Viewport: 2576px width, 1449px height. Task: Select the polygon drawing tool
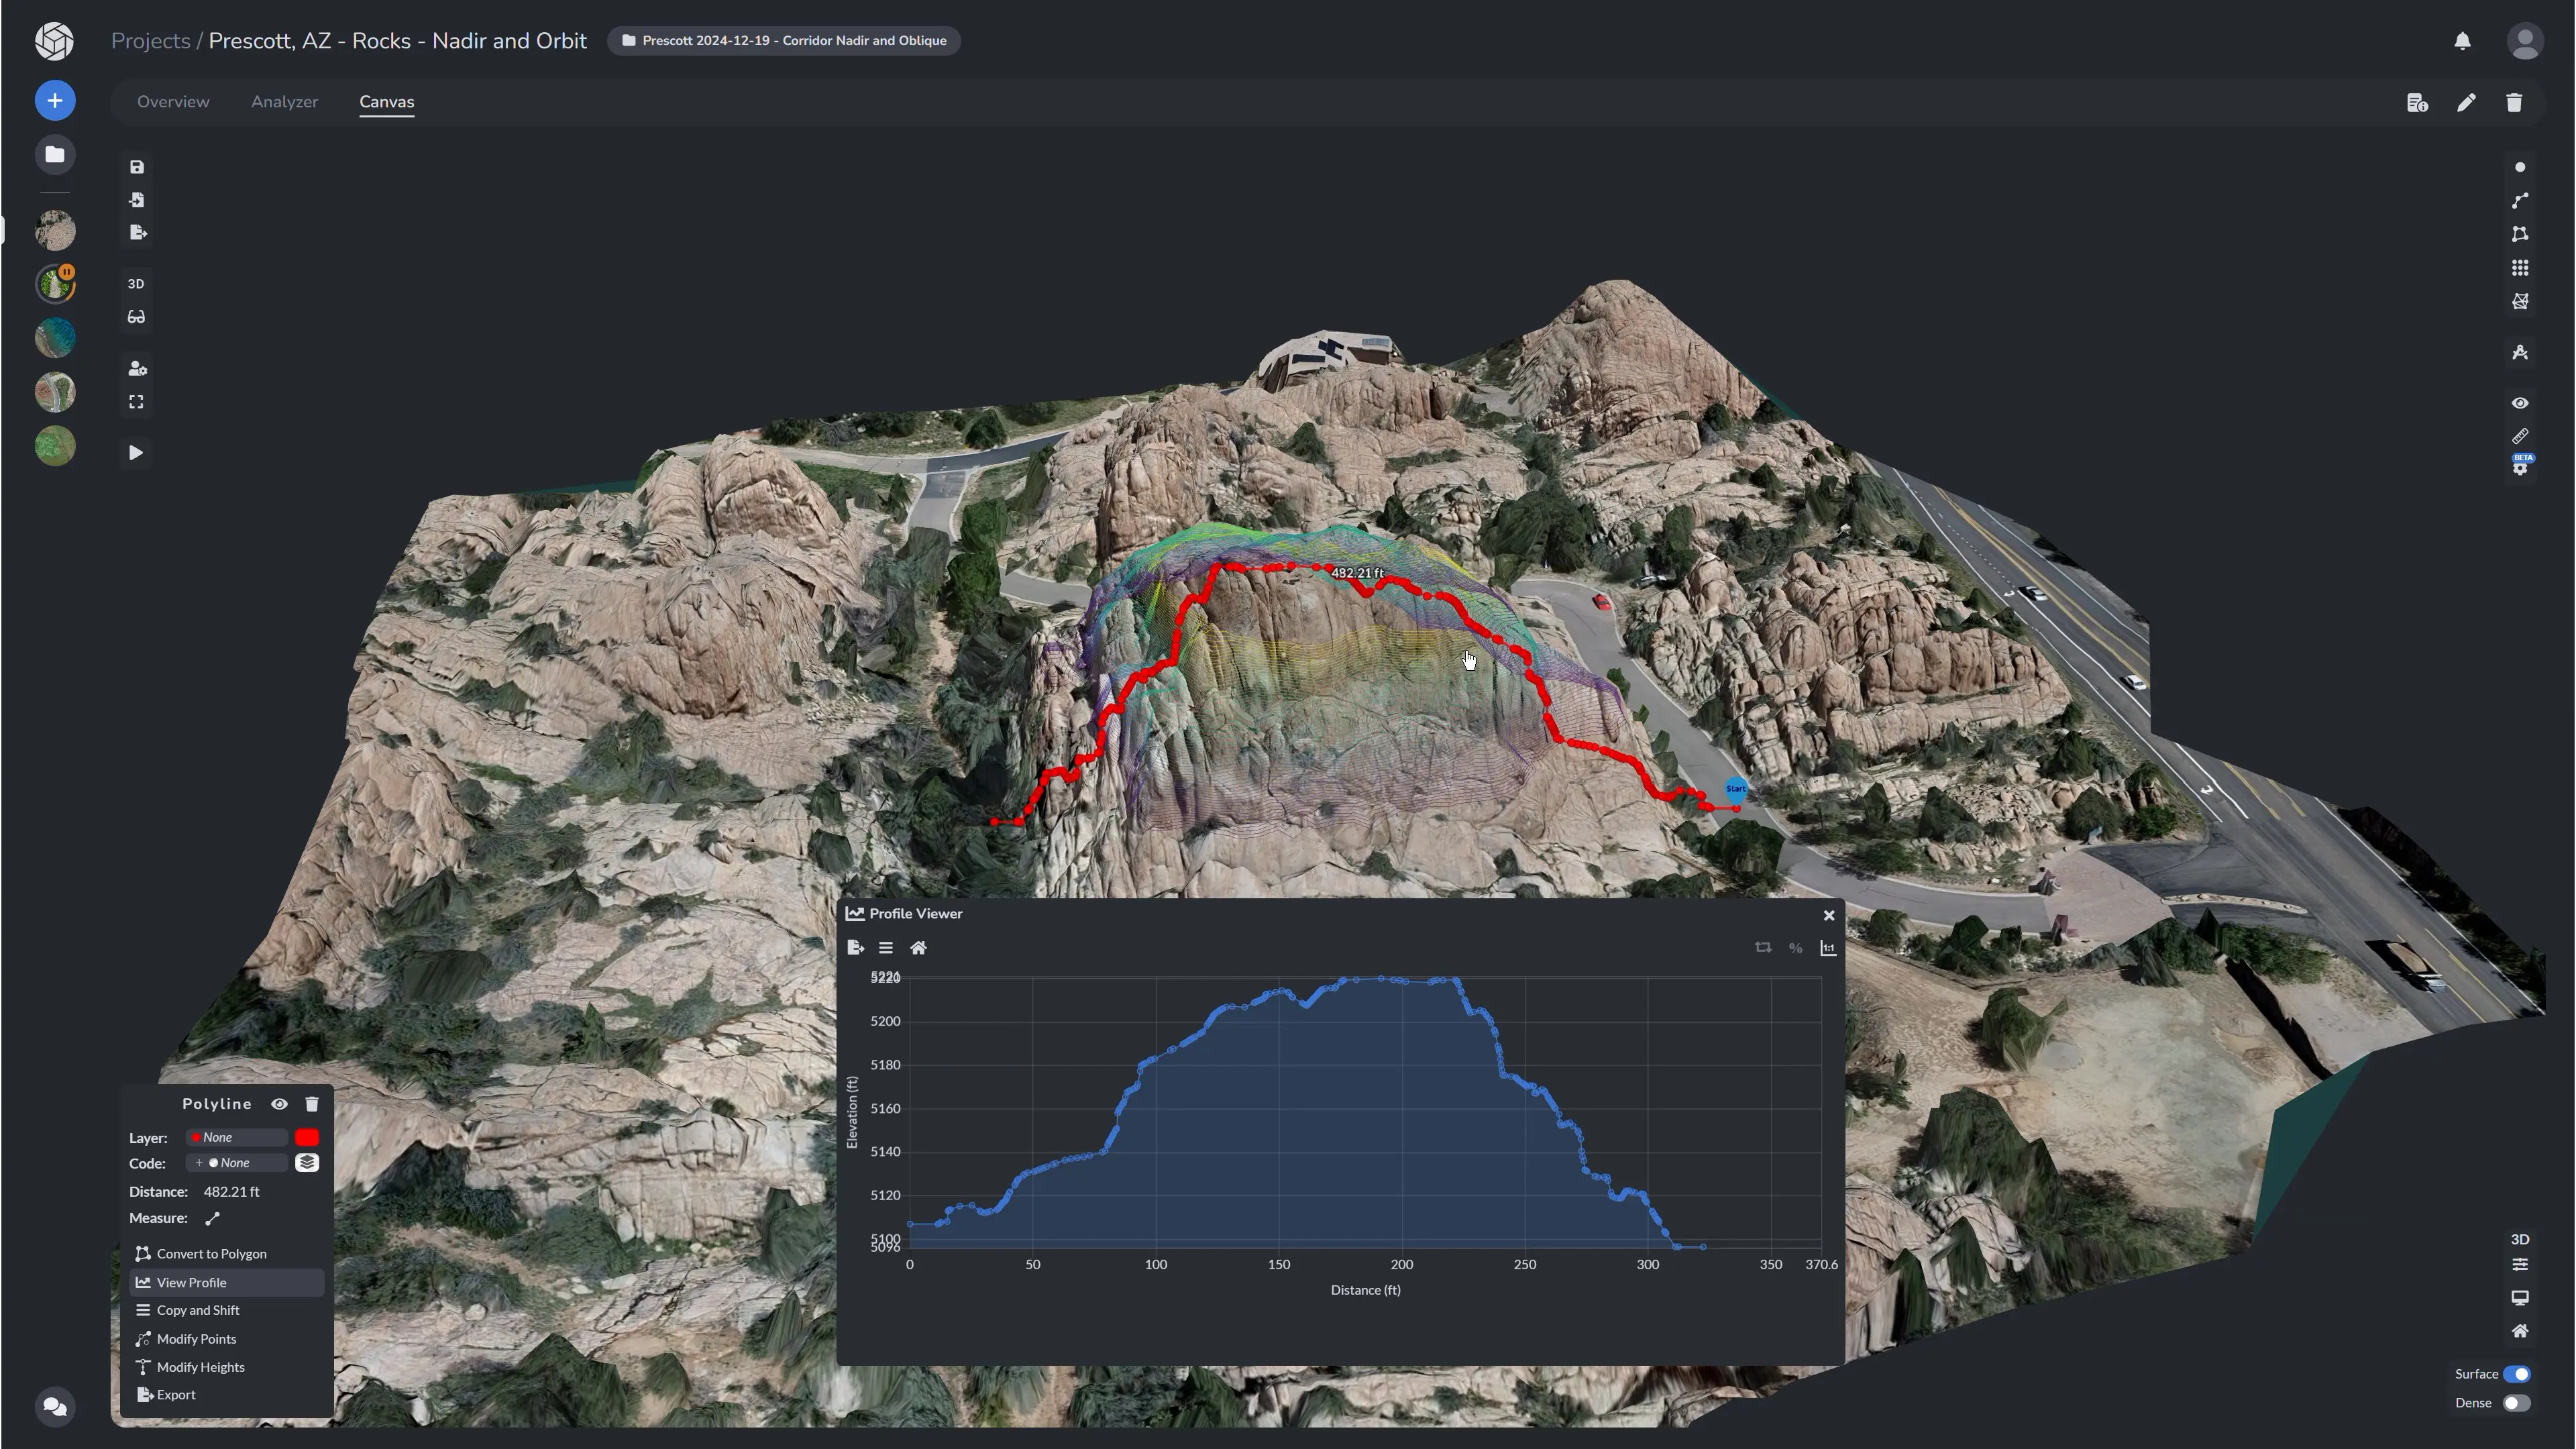2520,234
